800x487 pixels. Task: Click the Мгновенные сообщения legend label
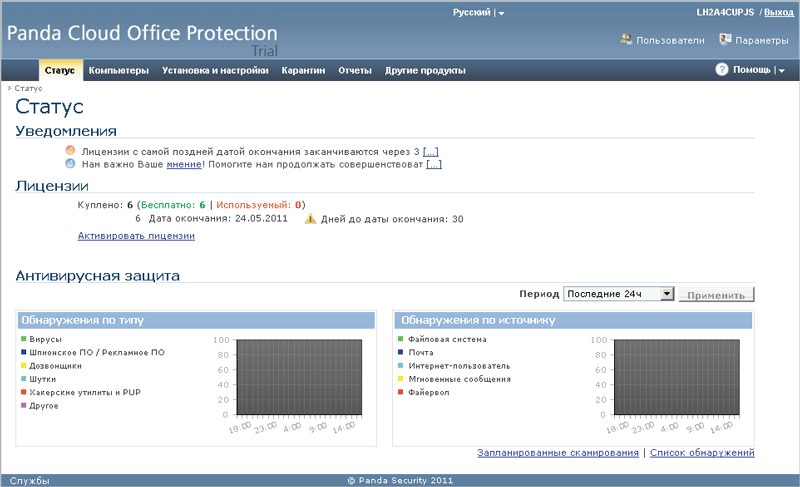(x=460, y=379)
